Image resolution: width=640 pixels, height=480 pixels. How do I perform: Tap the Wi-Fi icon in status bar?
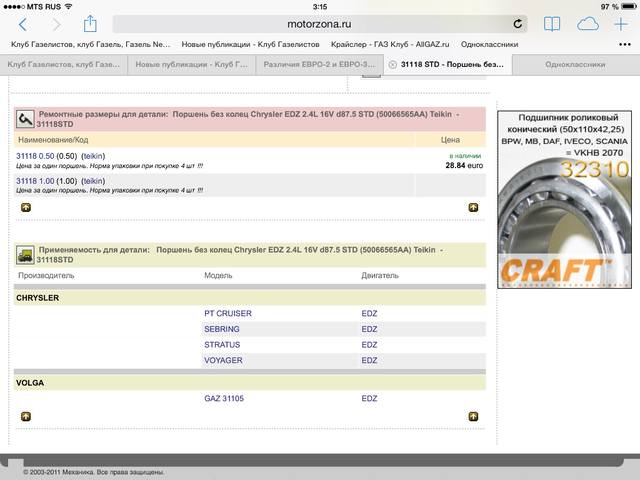click(68, 7)
